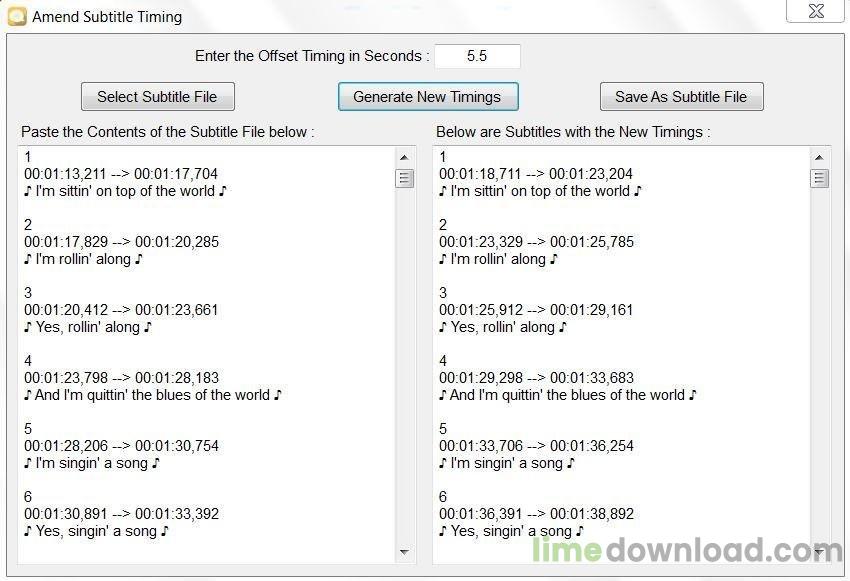Click the source timing line starting 00:01:17,829
Screen dimensions: 850x581
click(121, 242)
